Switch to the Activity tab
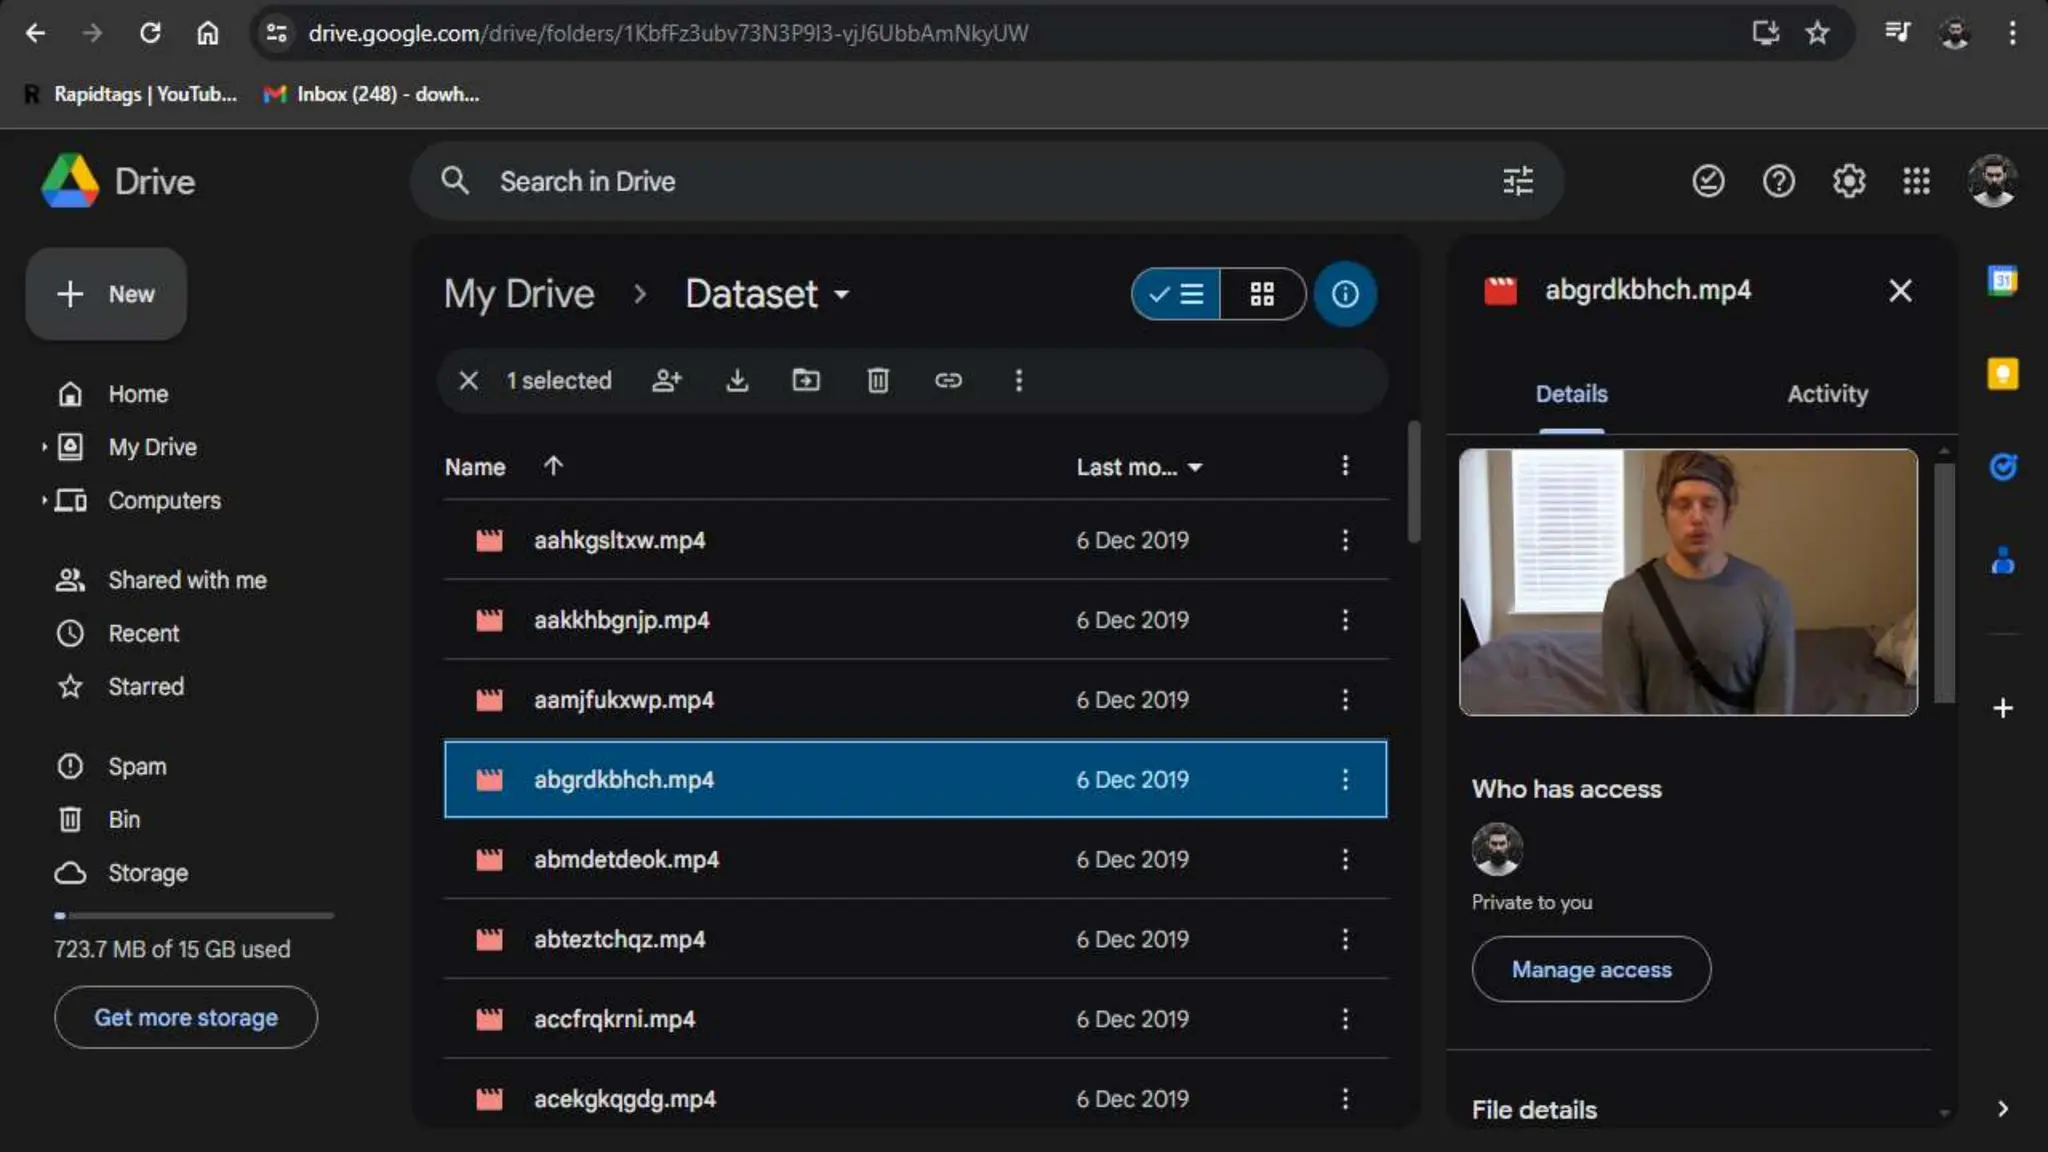Viewport: 2048px width, 1152px height. [x=1827, y=394]
